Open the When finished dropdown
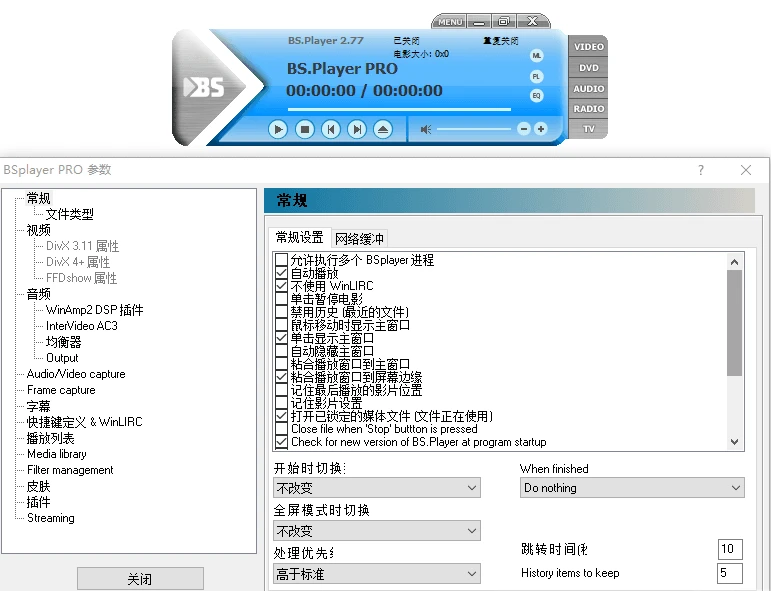This screenshot has height=591, width=771. 632,488
